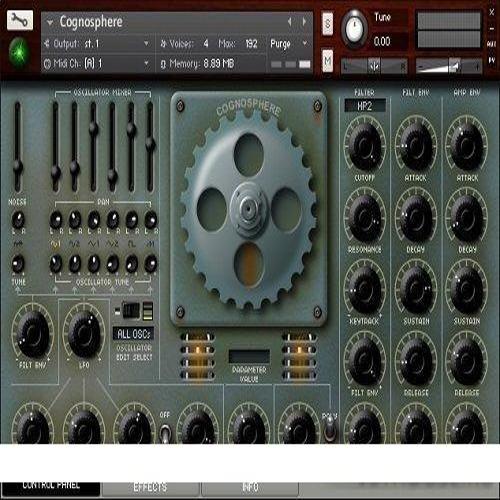Toggle the Solo S button
Viewport: 500px width, 500px height.
click(328, 24)
